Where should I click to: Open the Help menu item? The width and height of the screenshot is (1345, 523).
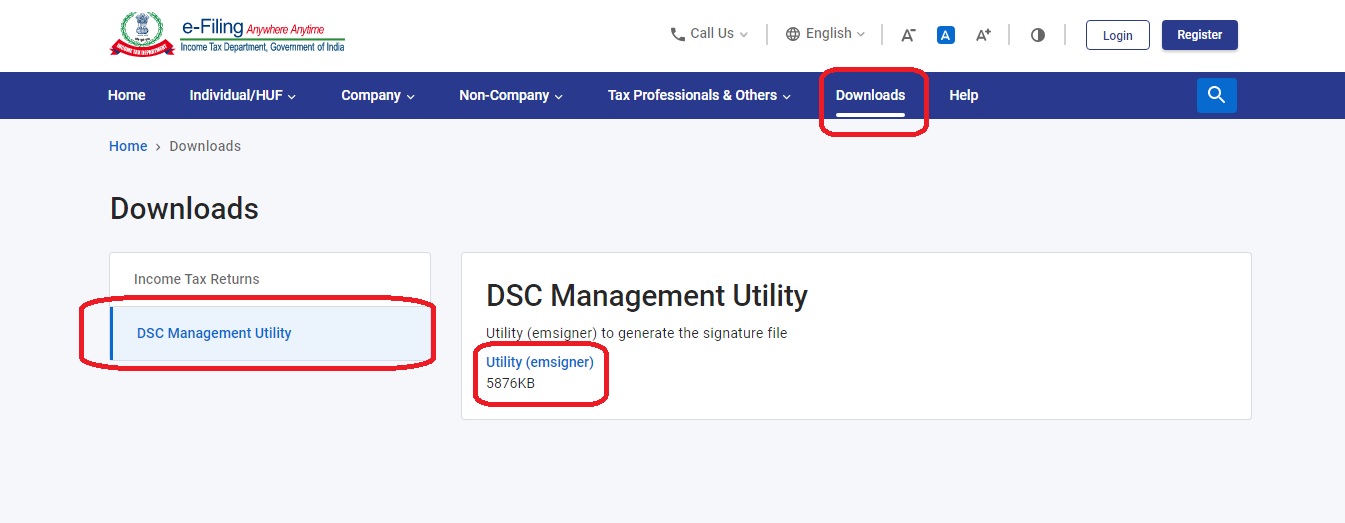point(963,95)
